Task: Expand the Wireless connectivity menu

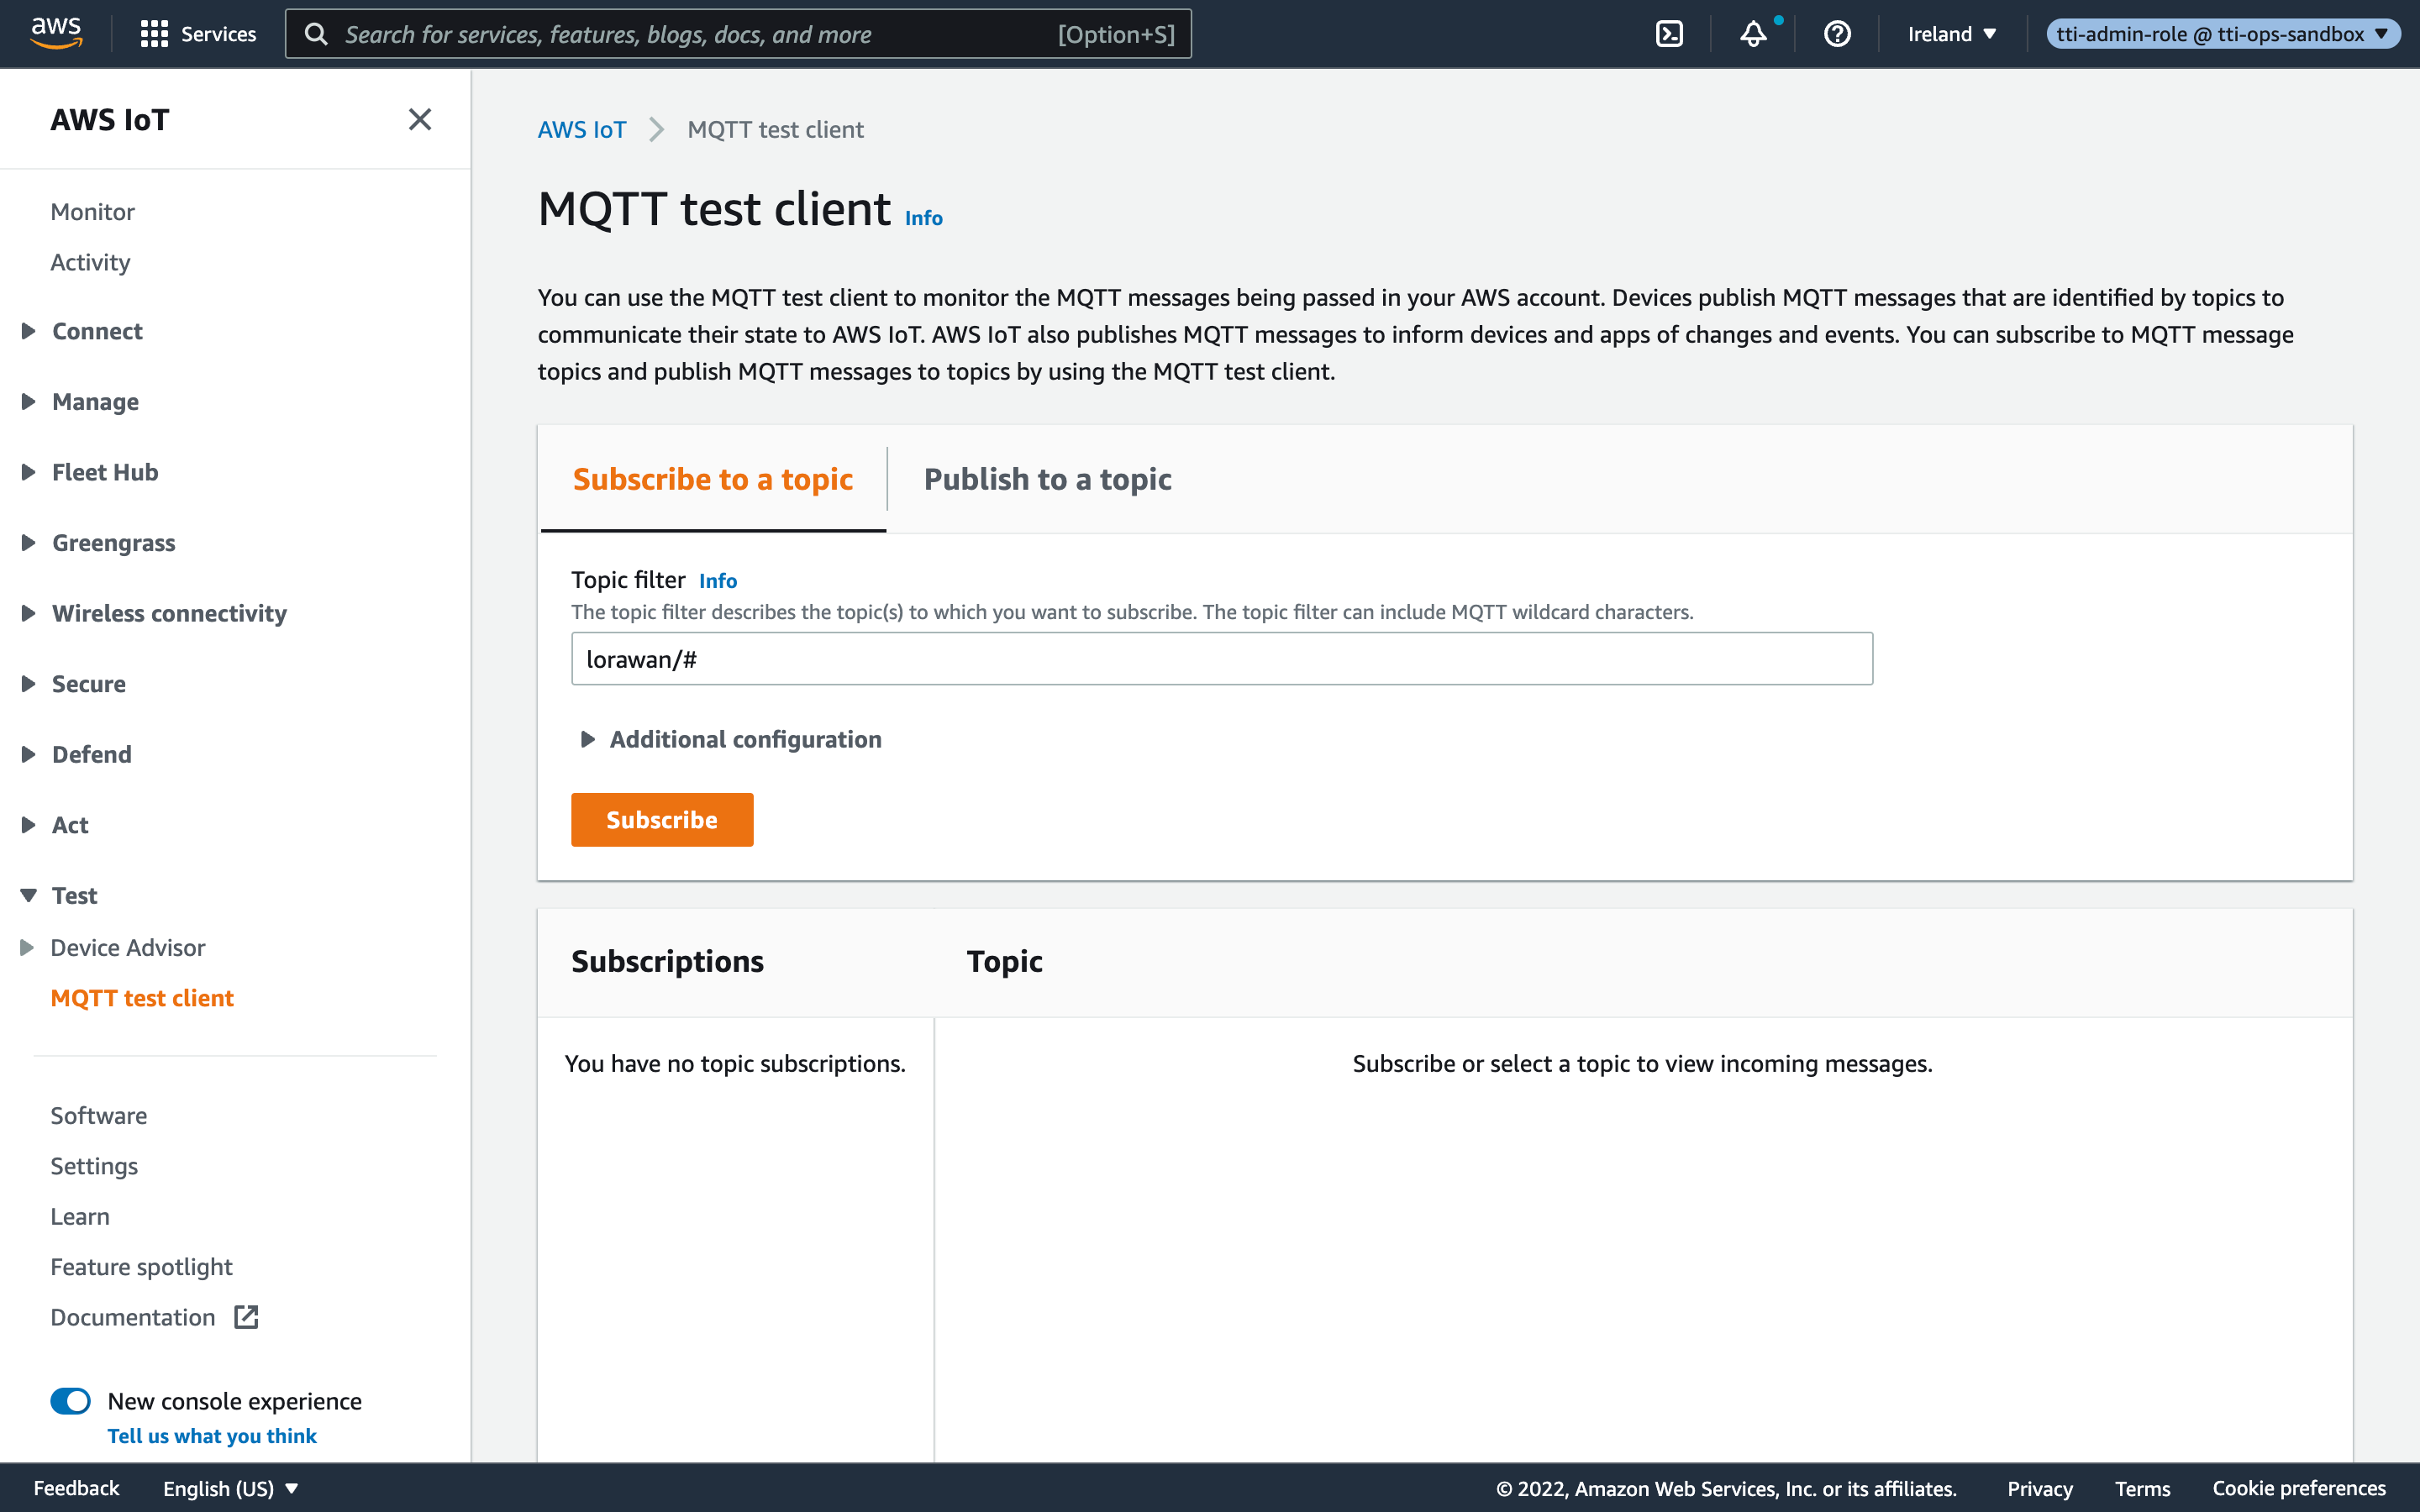Action: point(168,613)
